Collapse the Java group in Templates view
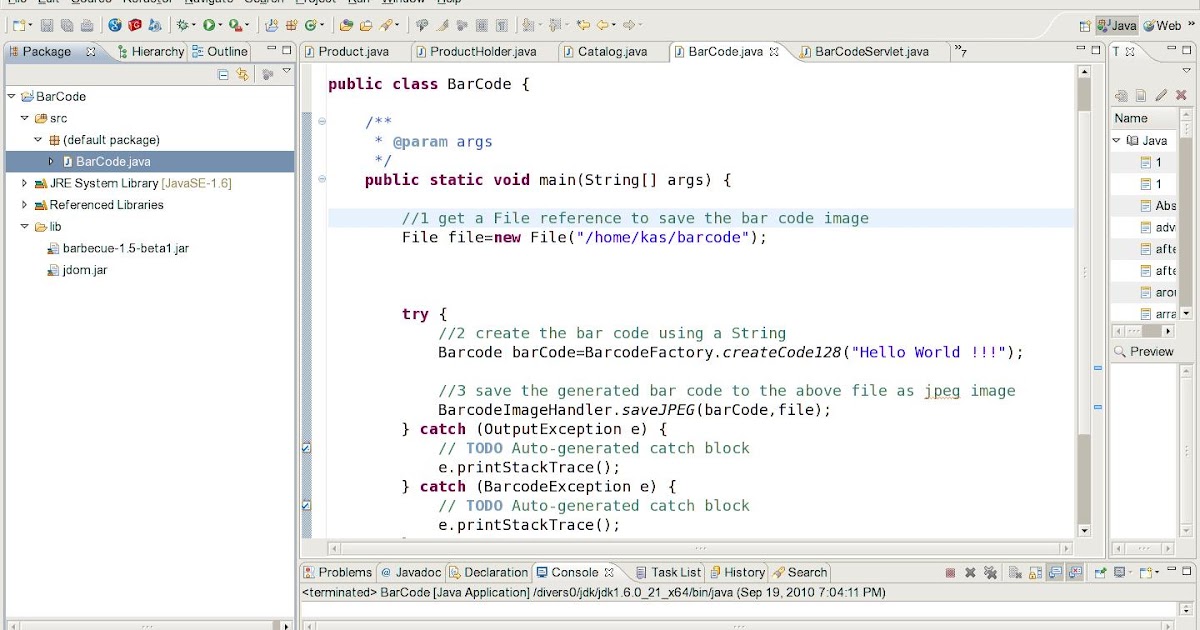Image resolution: width=1200 pixels, height=630 pixels. (x=1117, y=141)
